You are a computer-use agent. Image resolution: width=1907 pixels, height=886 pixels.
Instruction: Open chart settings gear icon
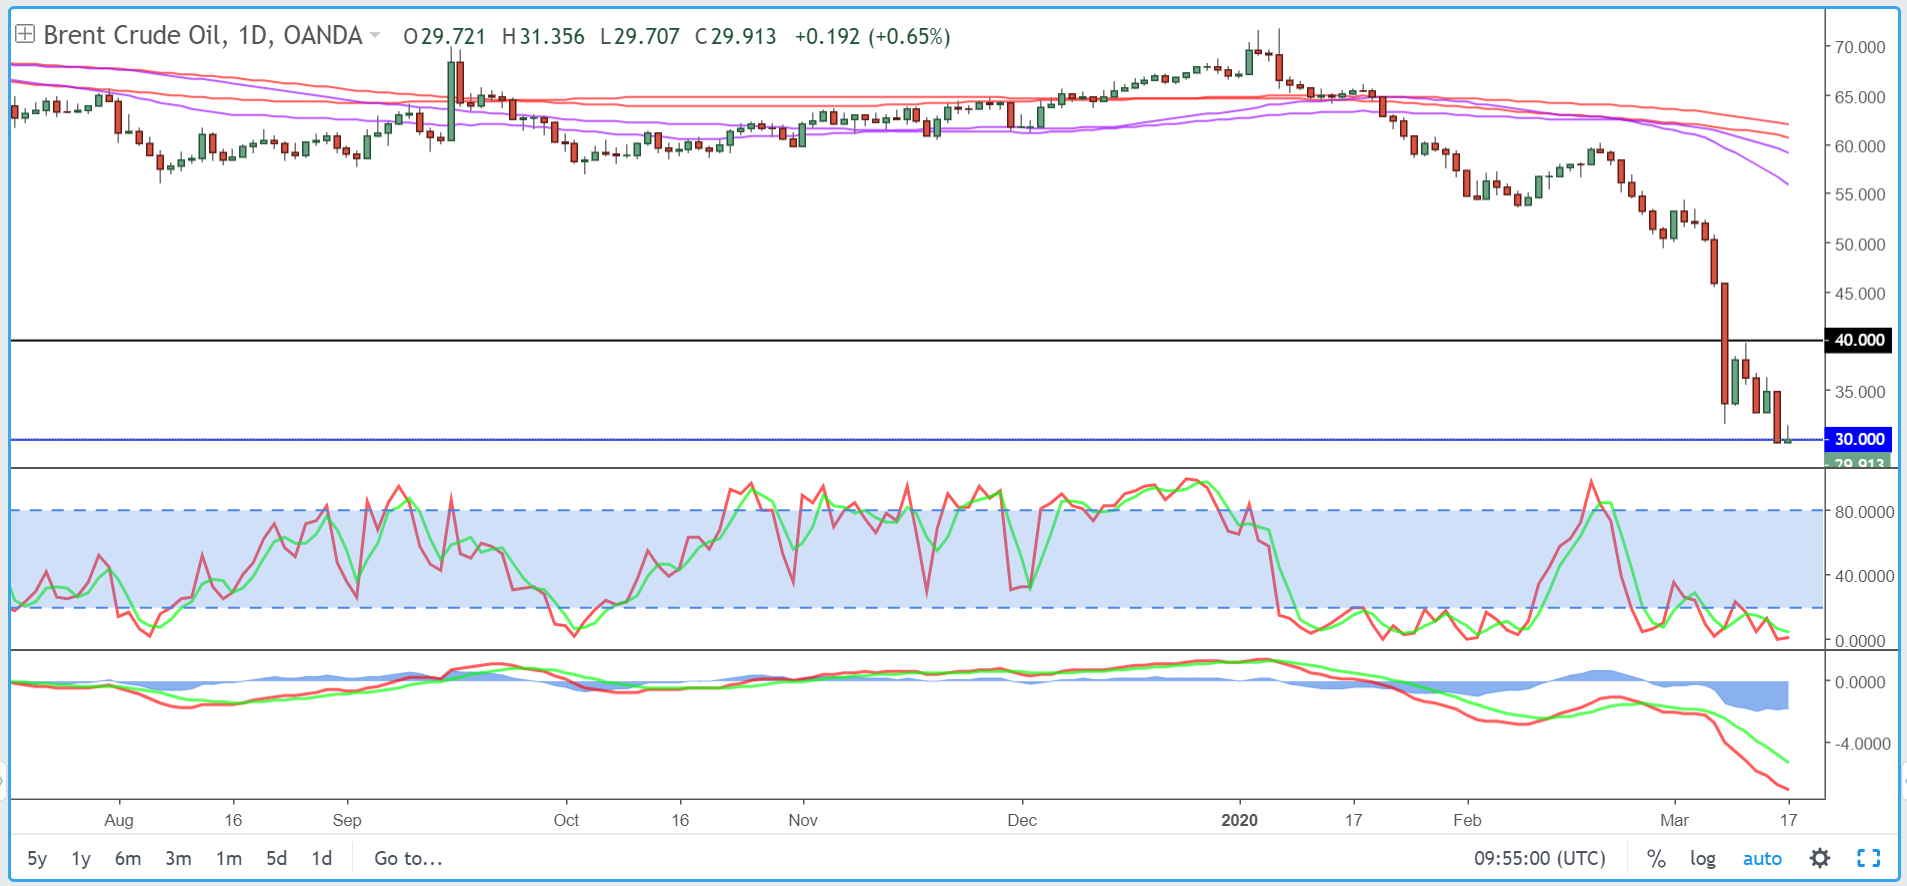(x=1820, y=858)
